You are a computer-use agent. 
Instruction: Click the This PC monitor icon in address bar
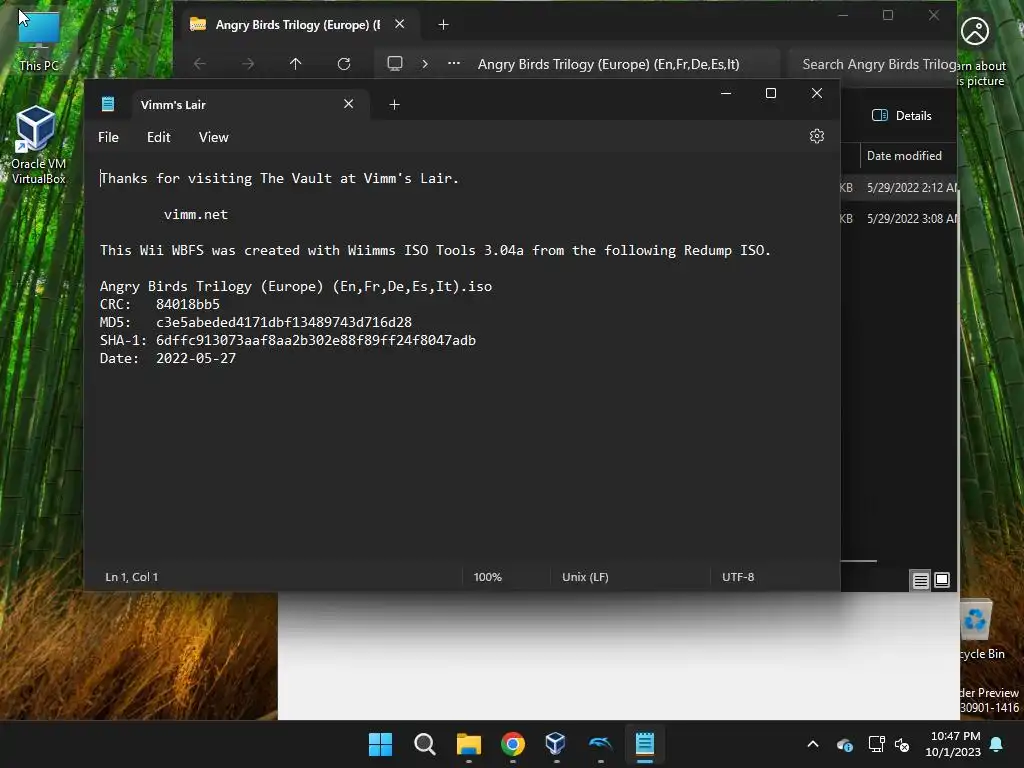pos(394,63)
